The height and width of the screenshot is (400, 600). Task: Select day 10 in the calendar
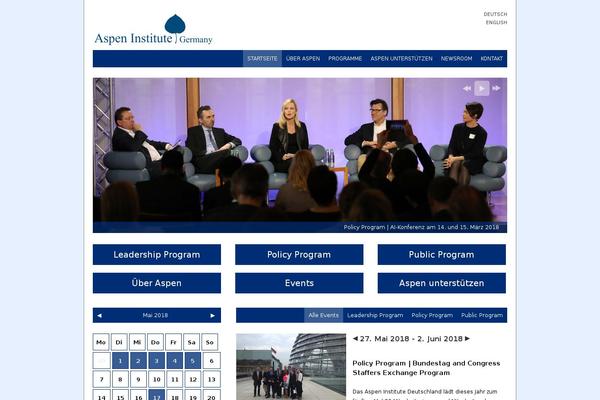tap(157, 379)
